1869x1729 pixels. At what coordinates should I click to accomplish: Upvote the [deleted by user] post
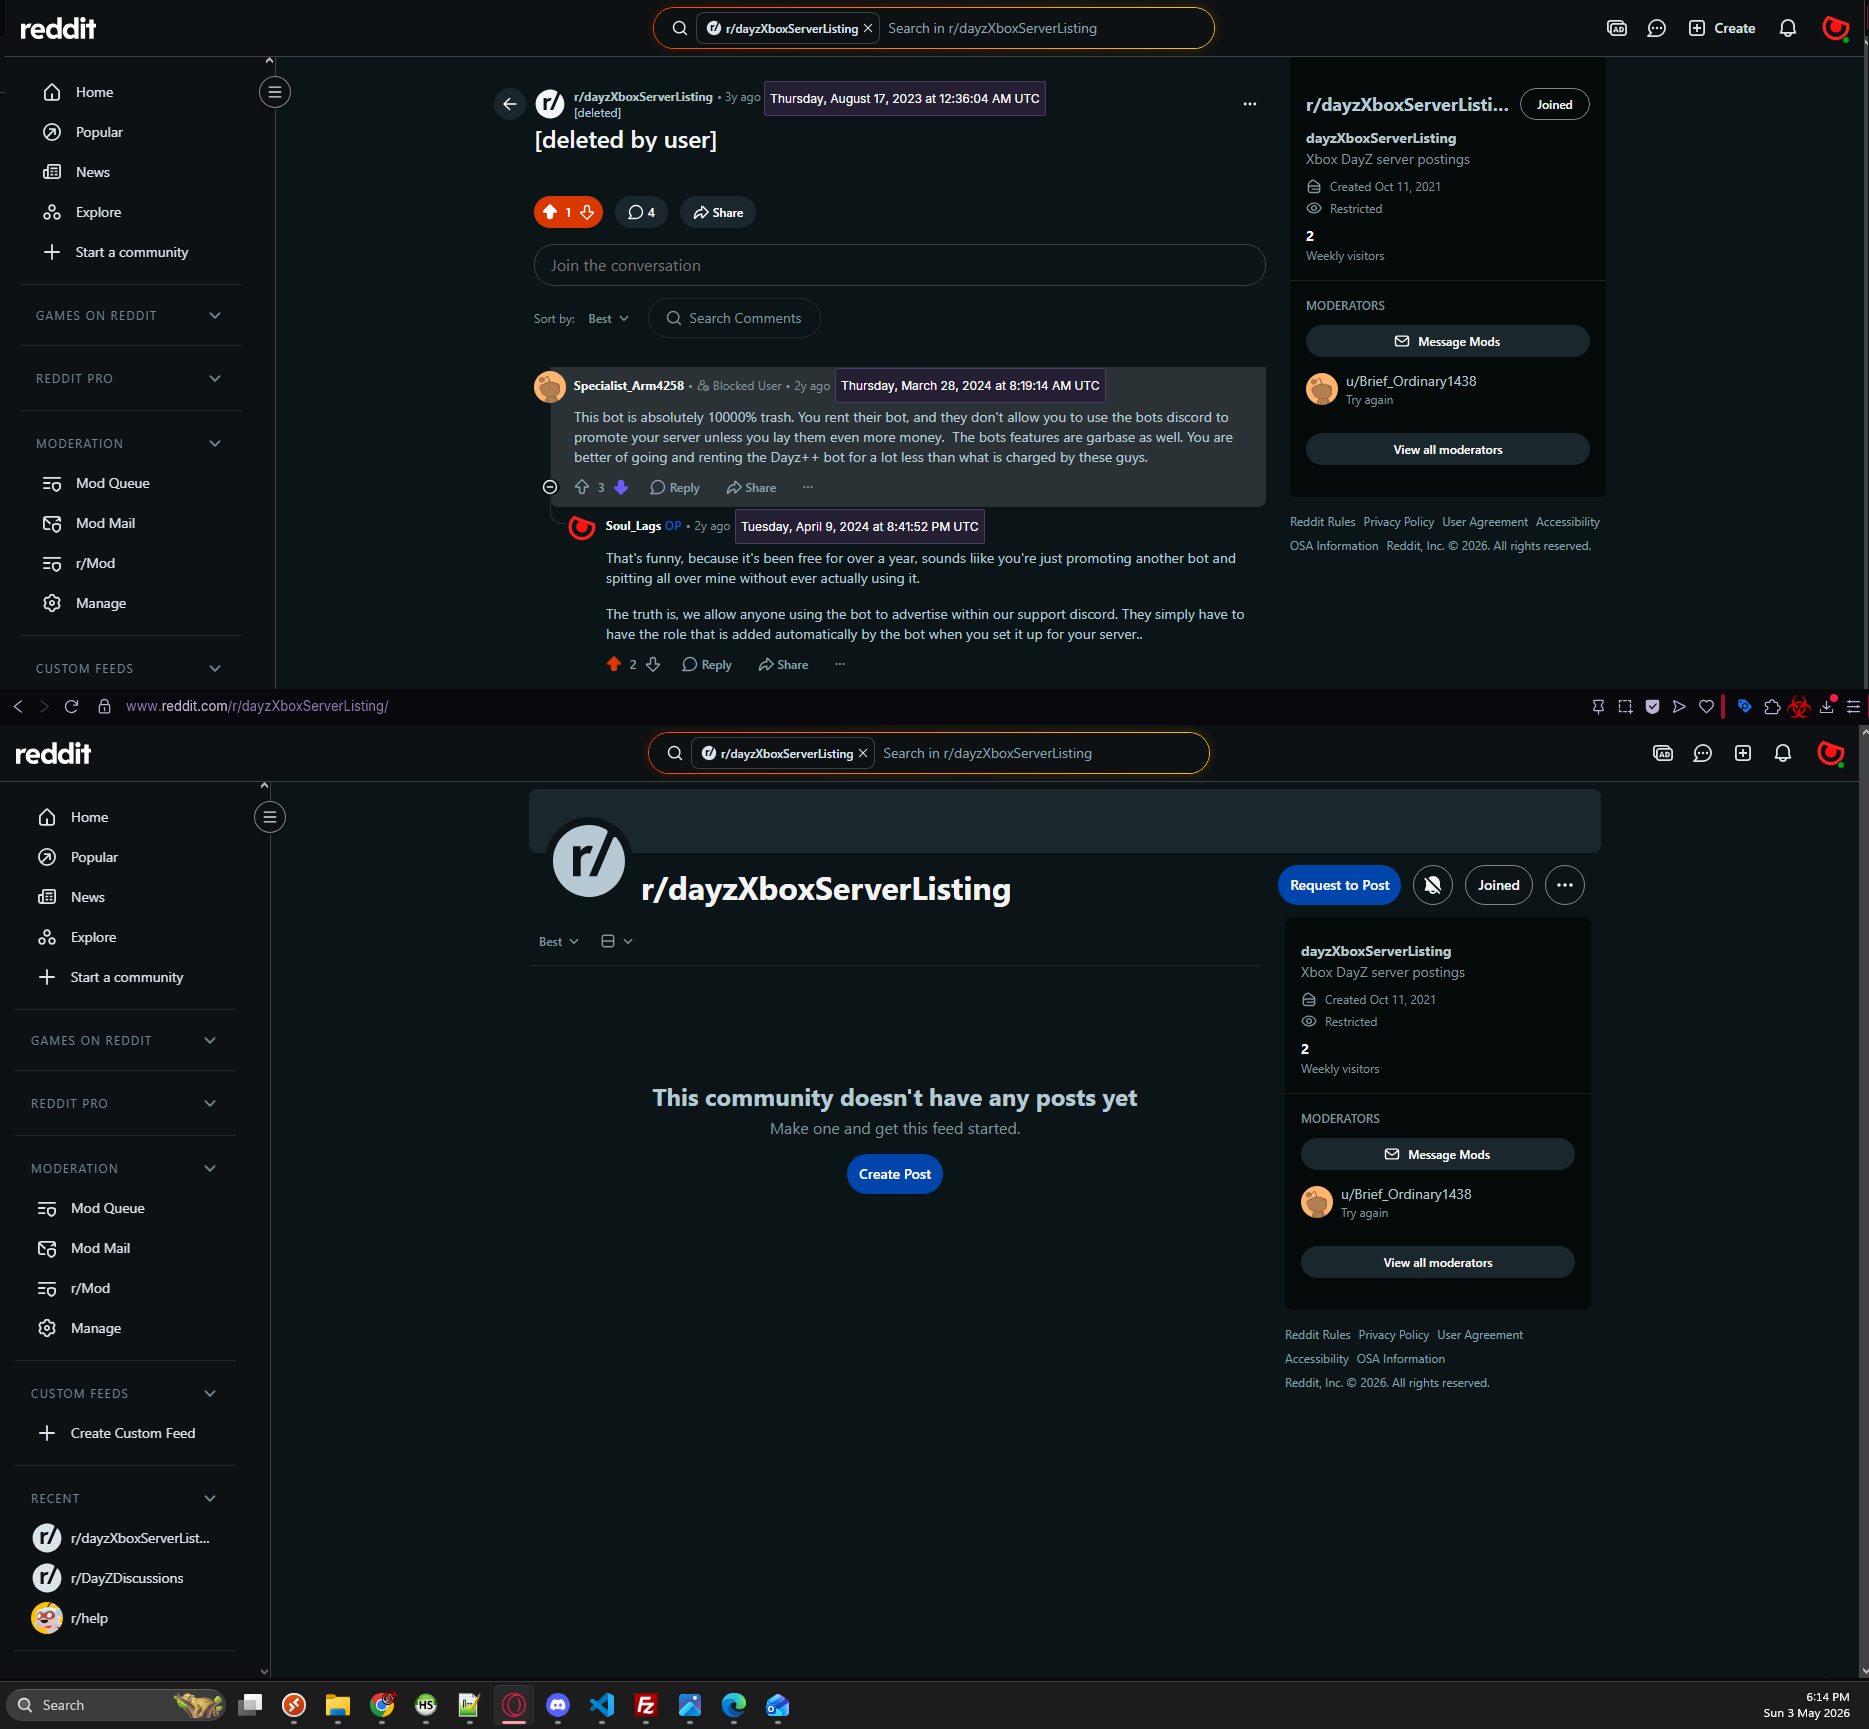(x=550, y=212)
